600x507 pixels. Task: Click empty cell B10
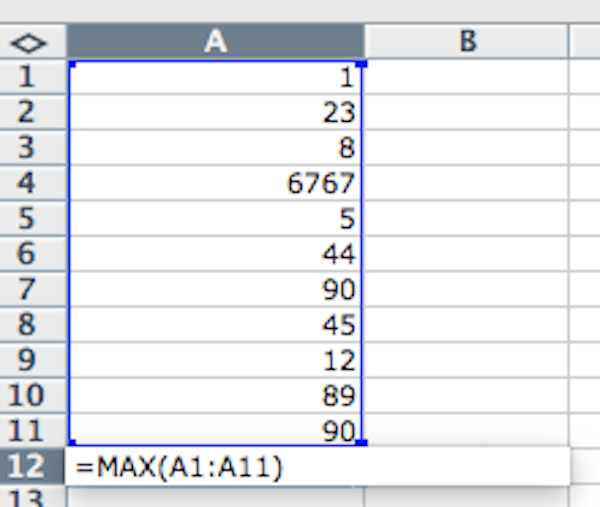tap(467, 395)
